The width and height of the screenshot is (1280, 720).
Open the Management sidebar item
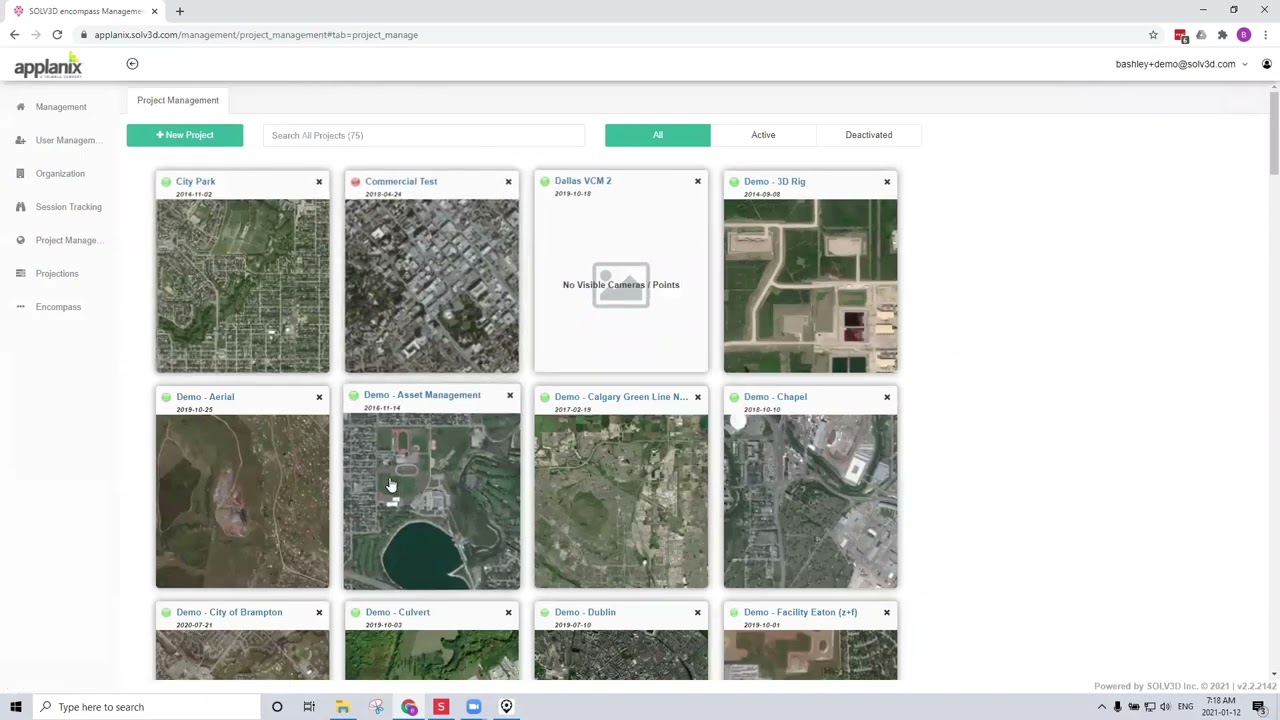pos(61,107)
